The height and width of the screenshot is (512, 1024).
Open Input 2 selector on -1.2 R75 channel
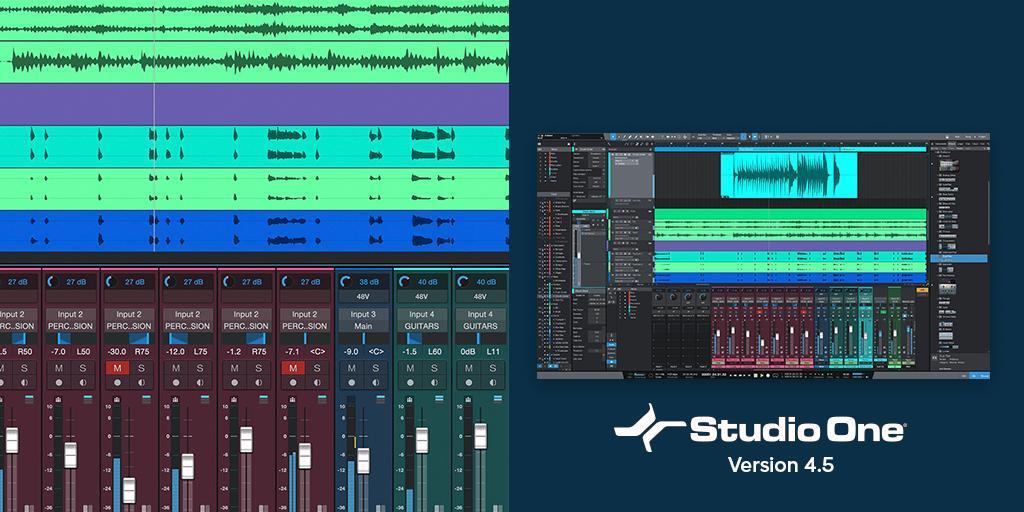tap(246, 314)
